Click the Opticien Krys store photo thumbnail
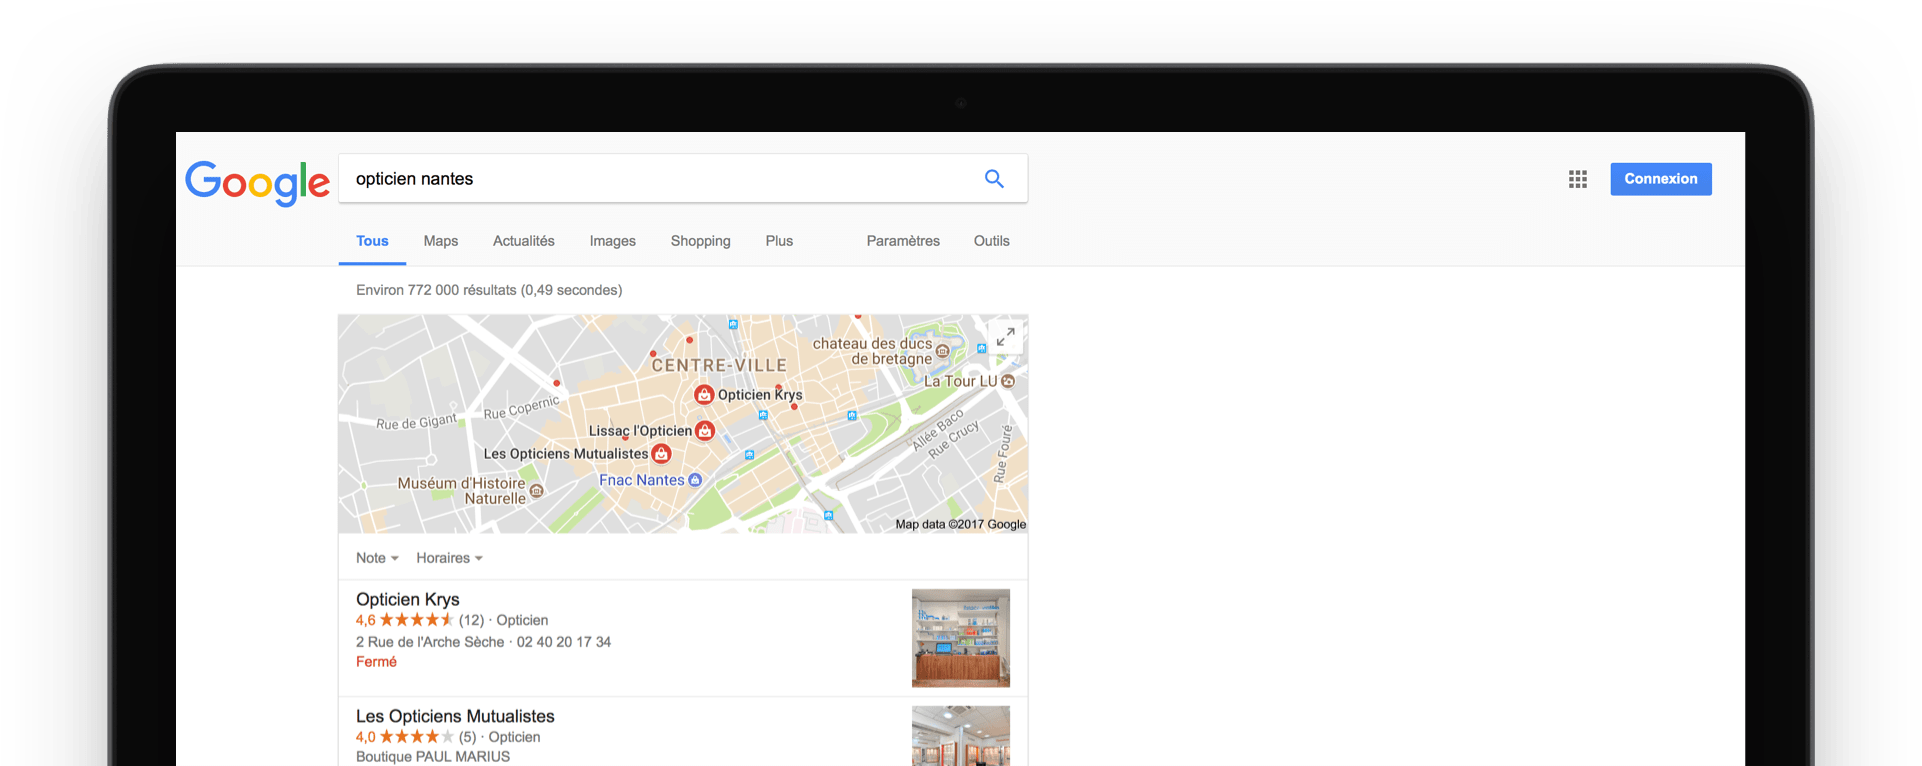Image resolution: width=1922 pixels, height=766 pixels. click(x=961, y=638)
